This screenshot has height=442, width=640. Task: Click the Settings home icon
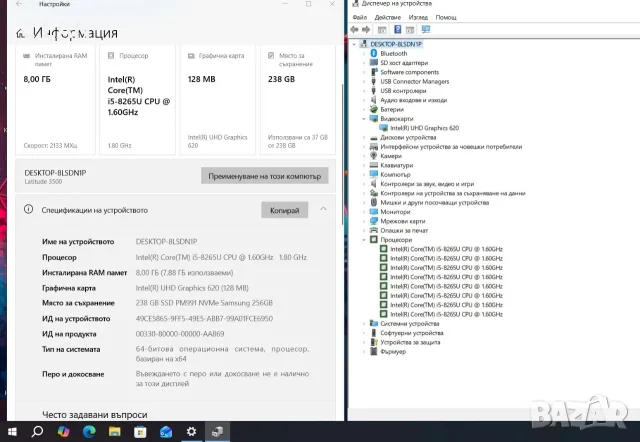(x=20, y=33)
